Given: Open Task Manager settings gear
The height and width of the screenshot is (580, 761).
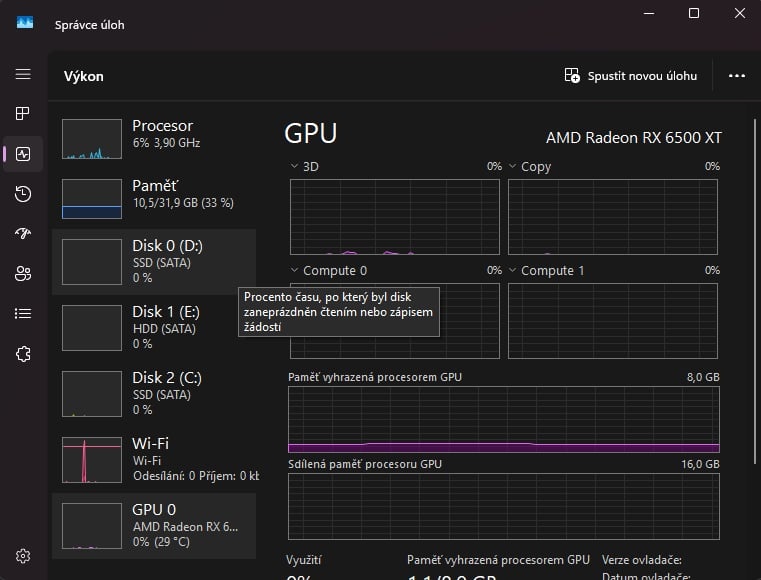Looking at the screenshot, I should click(x=23, y=556).
